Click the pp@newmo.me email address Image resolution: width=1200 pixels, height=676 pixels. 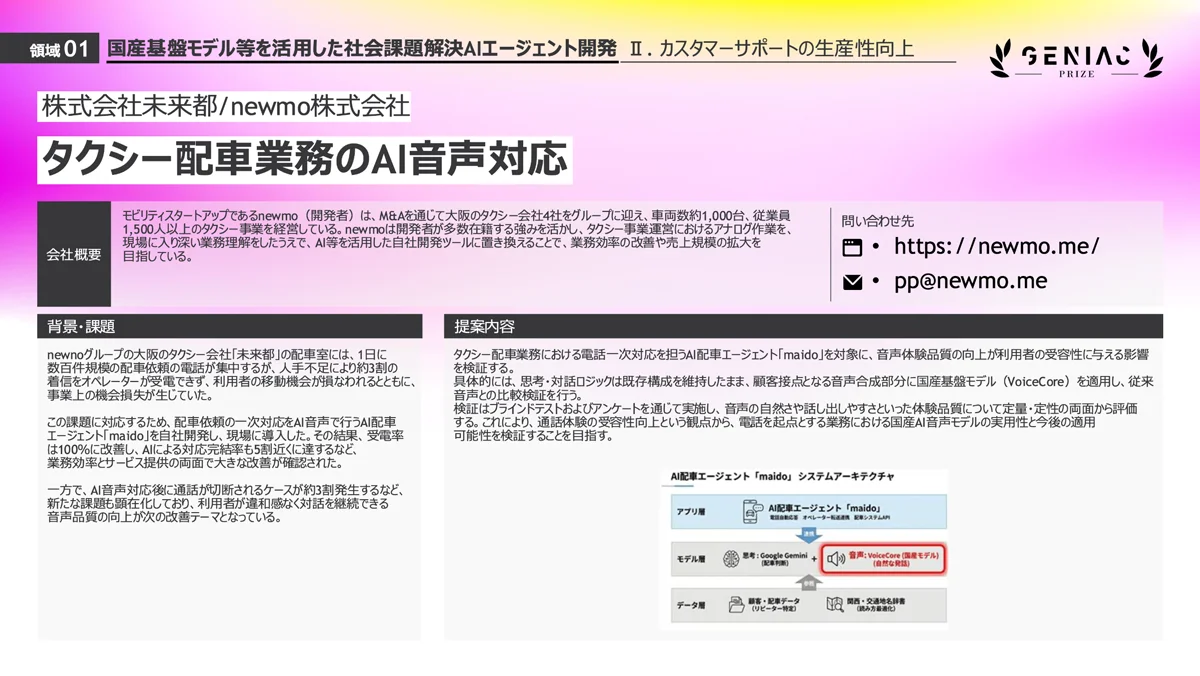[971, 282]
